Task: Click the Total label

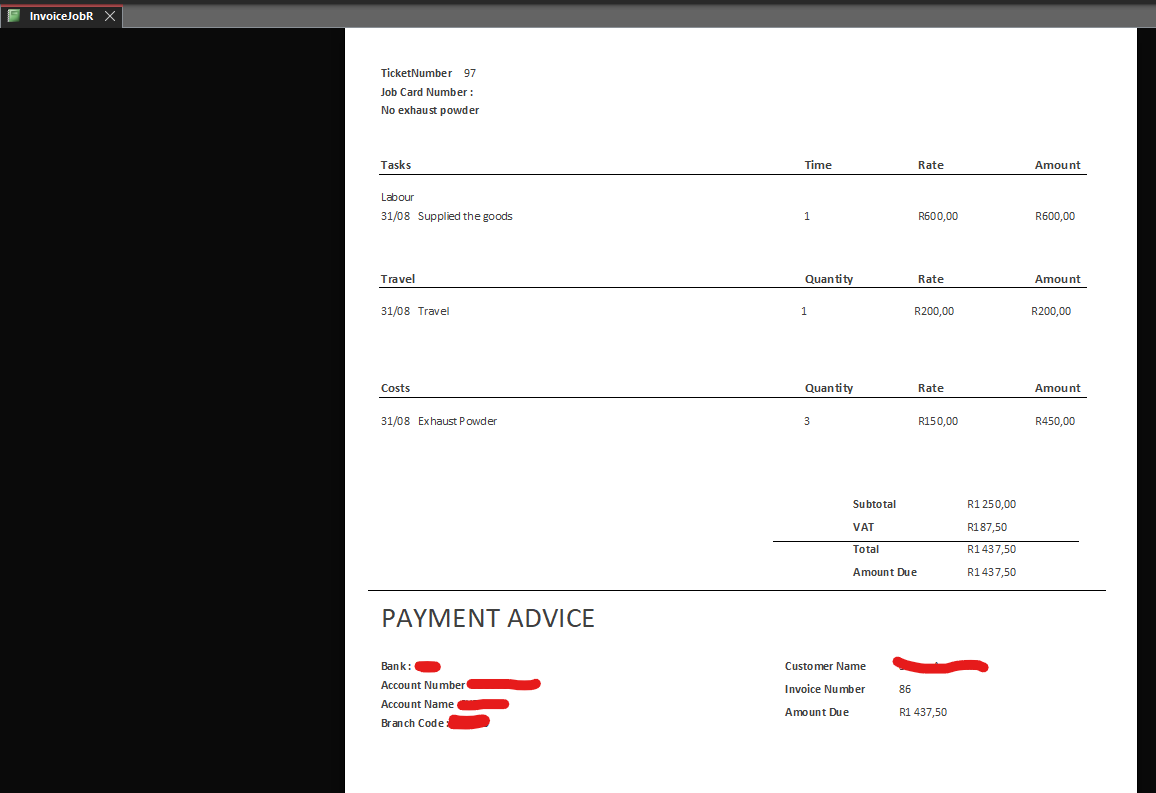Action: click(866, 549)
